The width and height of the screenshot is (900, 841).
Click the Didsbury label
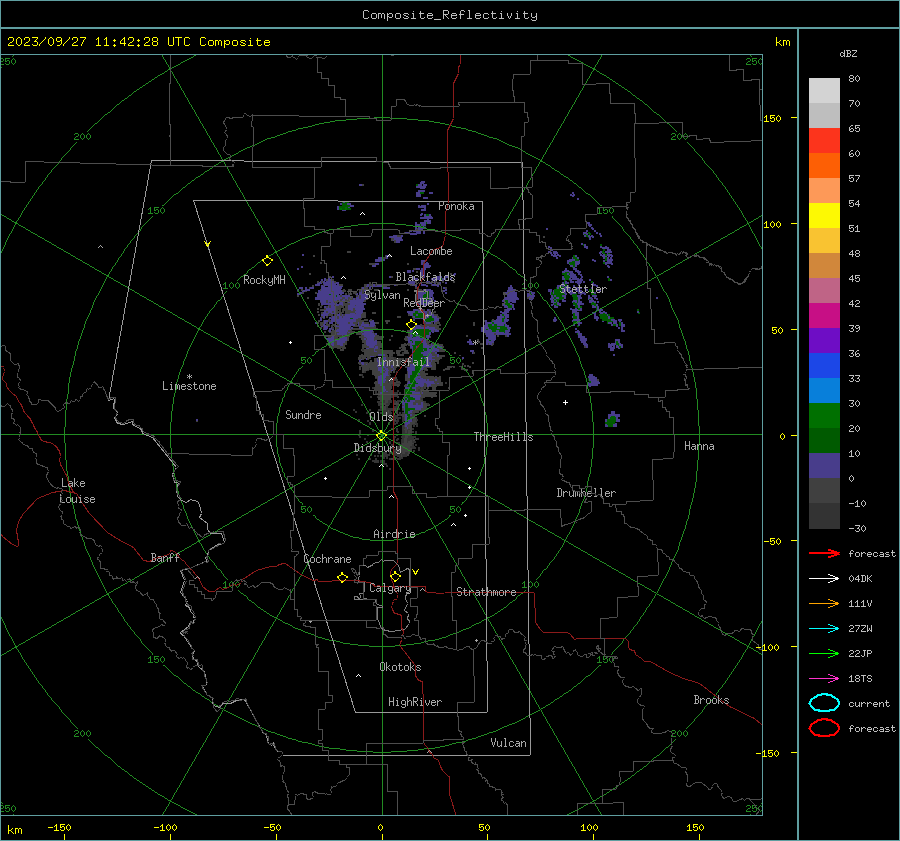pyautogui.click(x=377, y=448)
